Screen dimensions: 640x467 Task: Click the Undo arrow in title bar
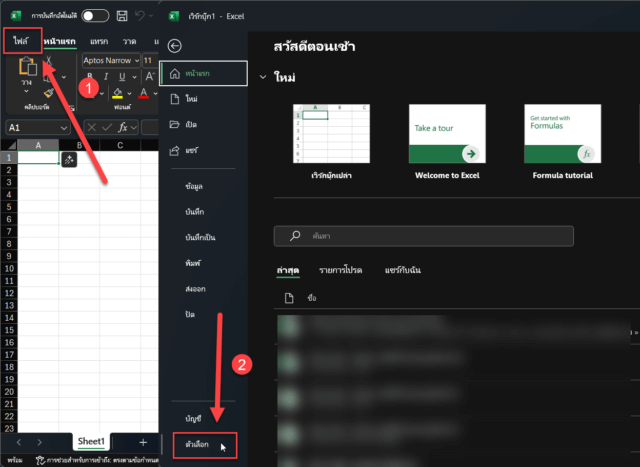coord(140,16)
